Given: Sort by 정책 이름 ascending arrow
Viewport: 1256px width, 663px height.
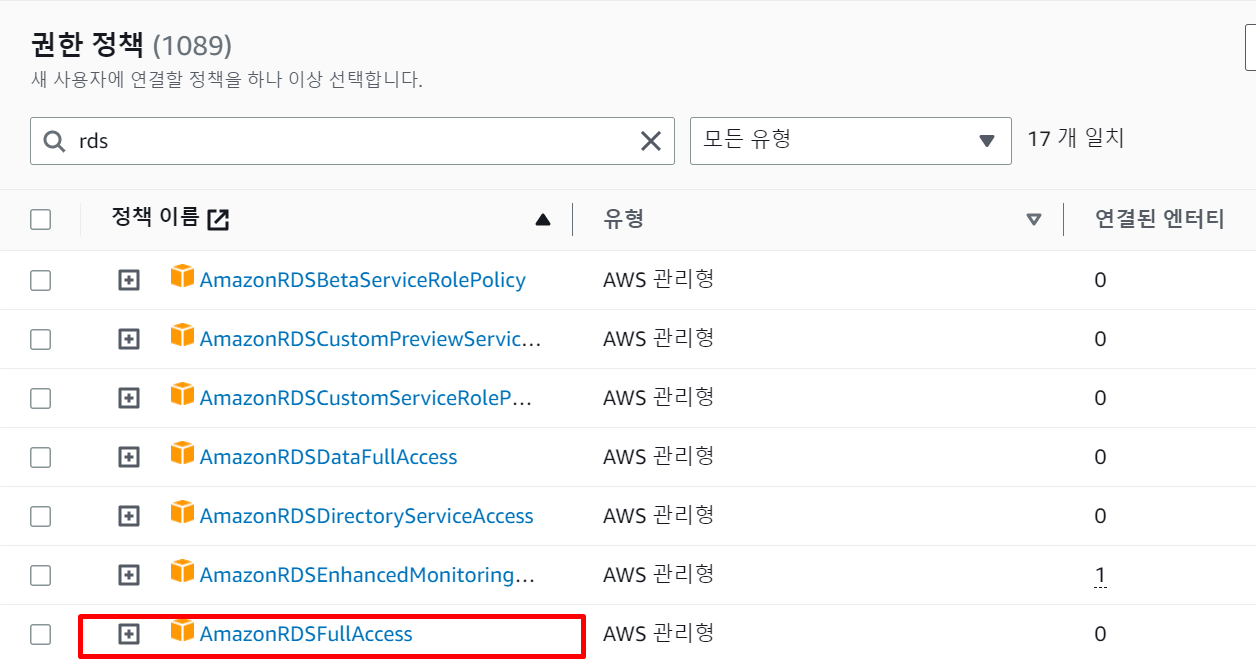Looking at the screenshot, I should pyautogui.click(x=543, y=220).
